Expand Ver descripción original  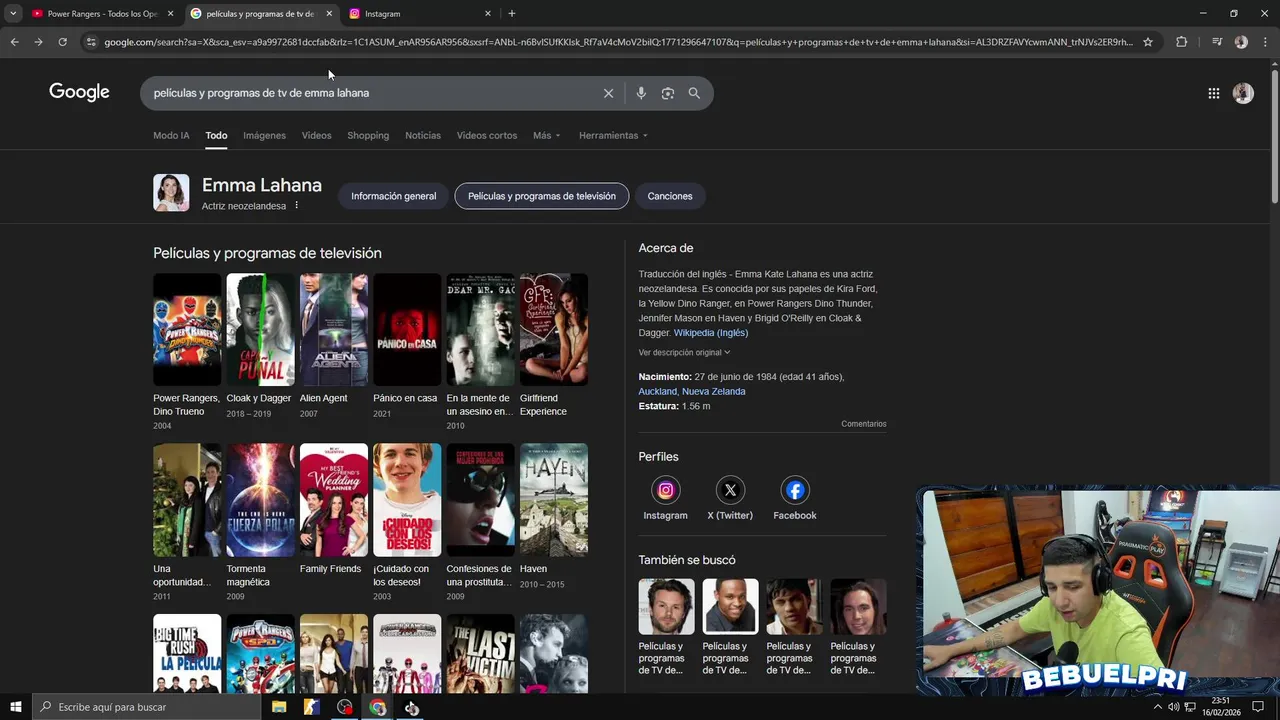[x=684, y=353]
